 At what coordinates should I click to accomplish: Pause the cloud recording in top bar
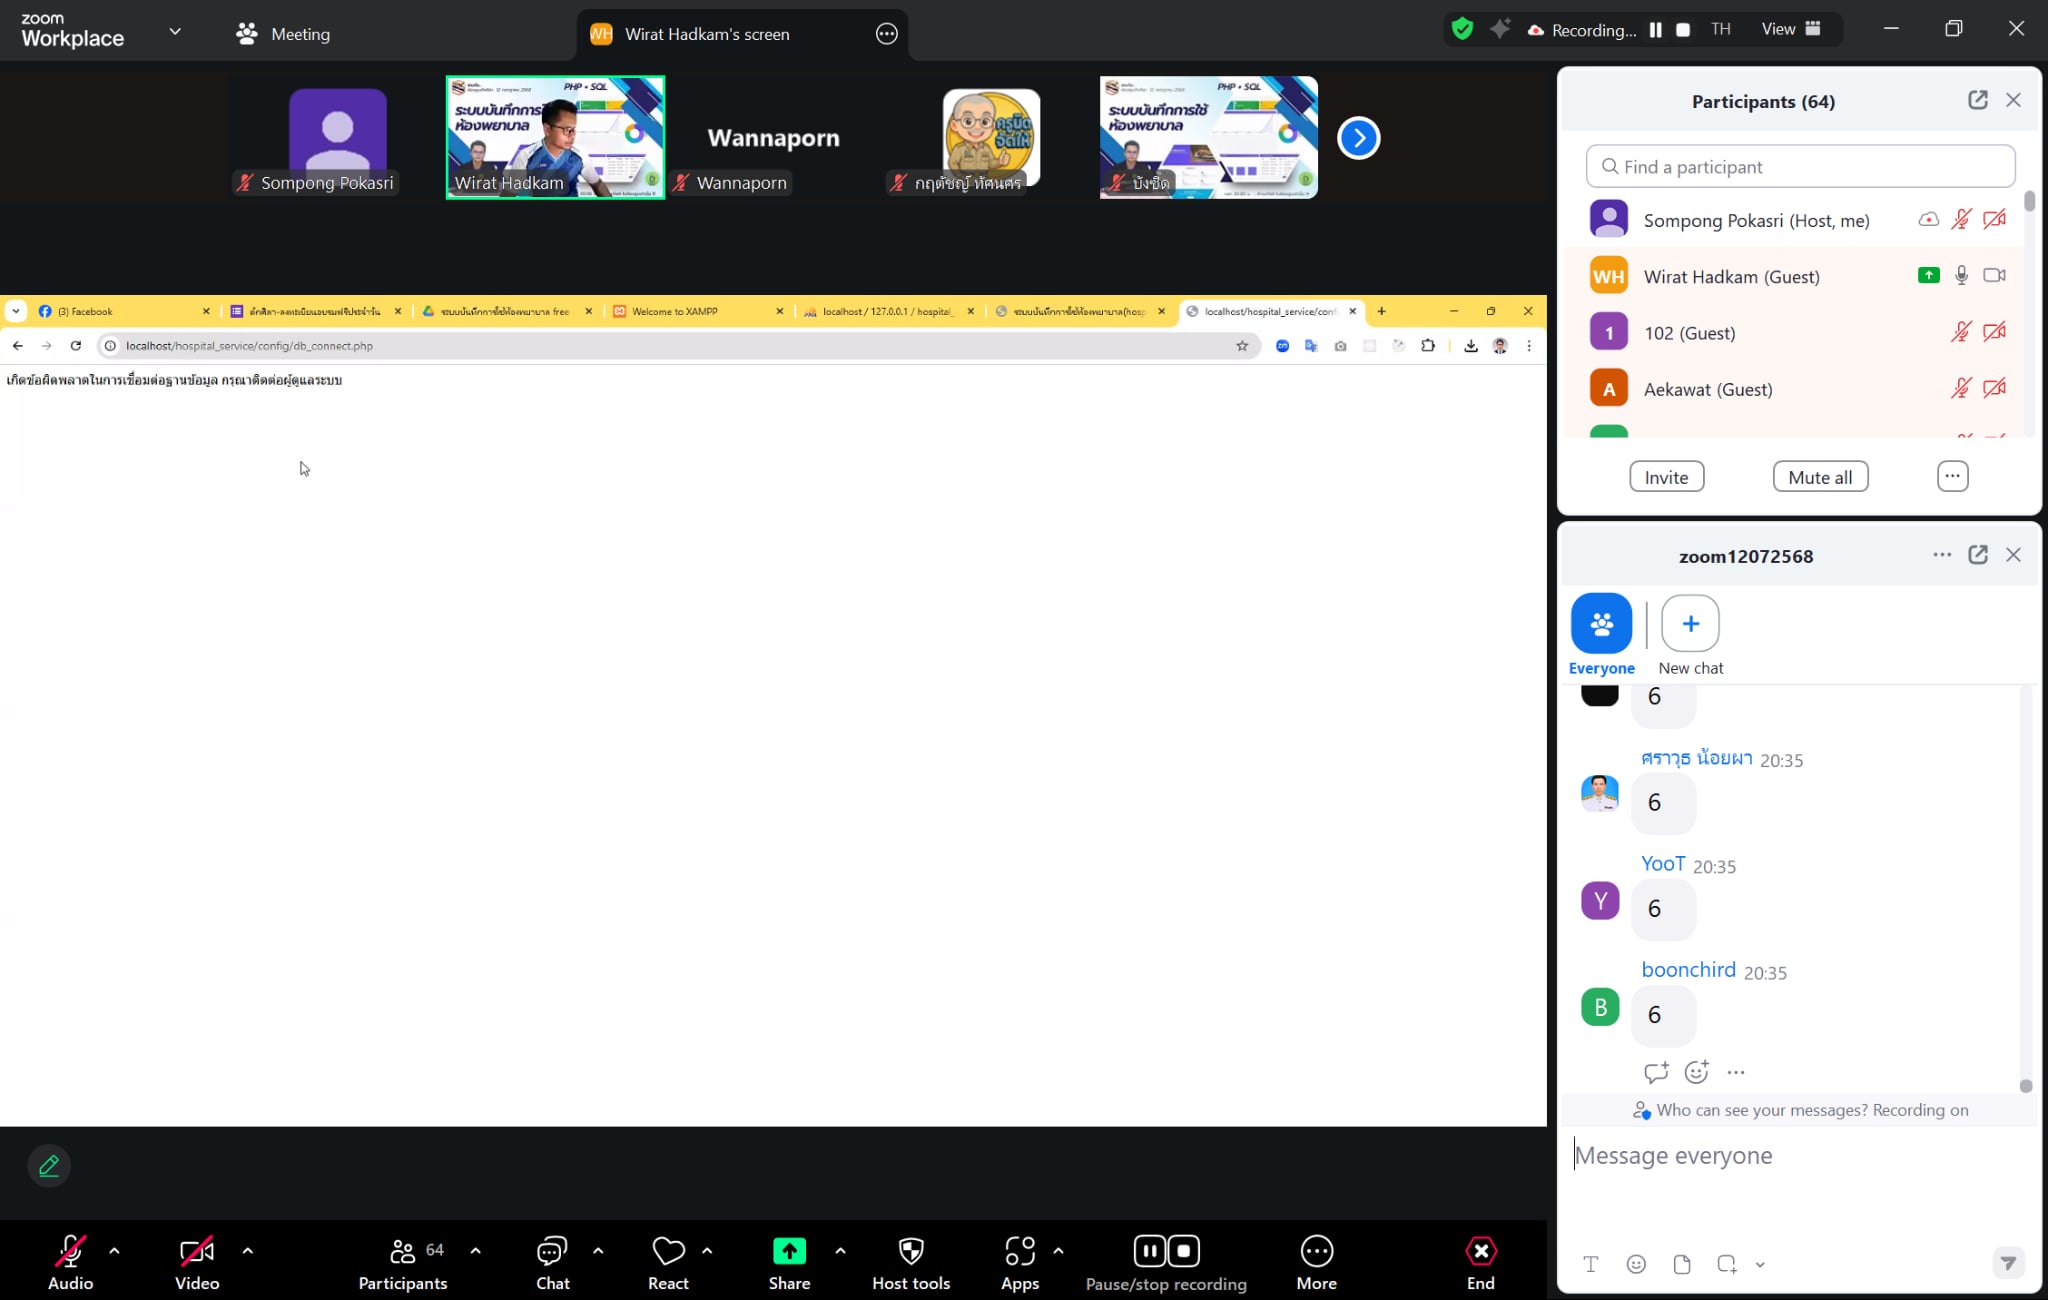pos(1656,30)
